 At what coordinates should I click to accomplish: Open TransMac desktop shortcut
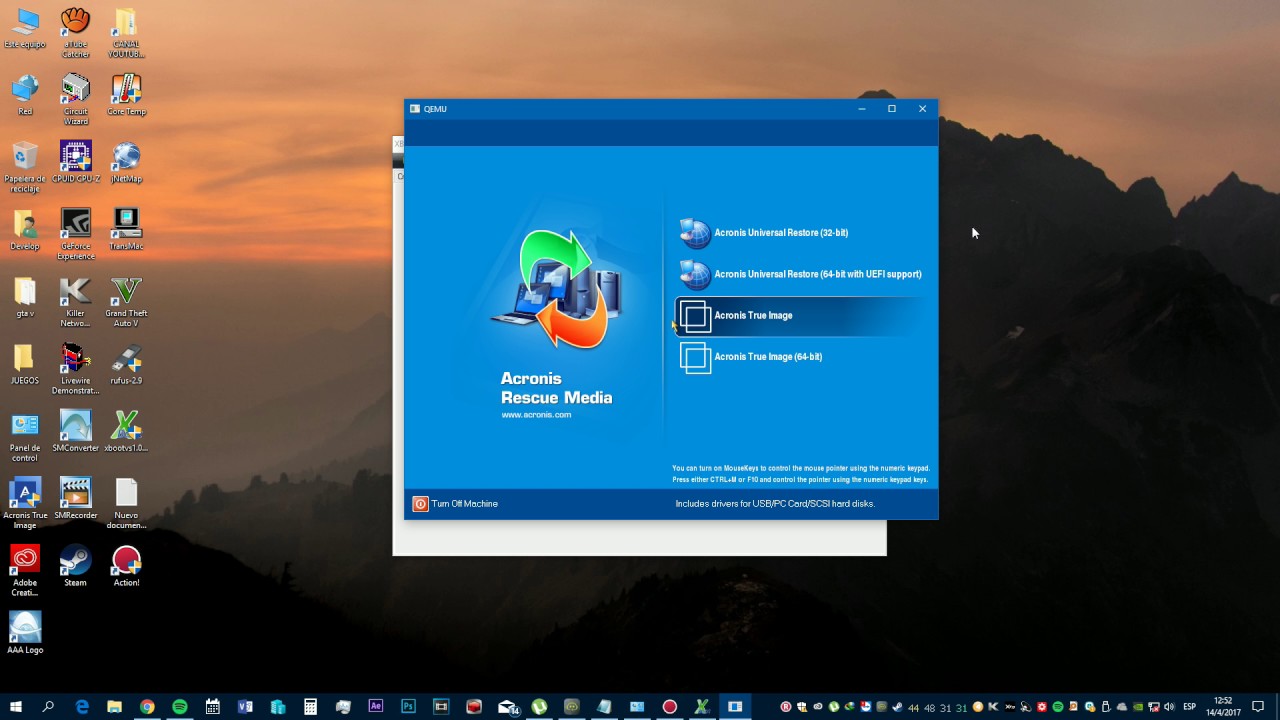click(x=126, y=230)
